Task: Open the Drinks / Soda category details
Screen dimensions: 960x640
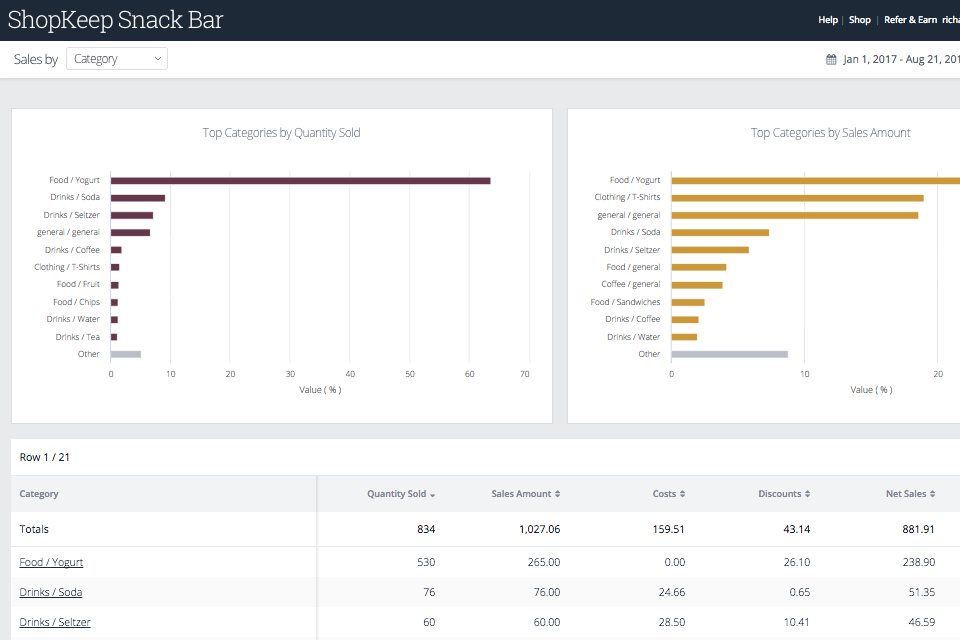Action: (50, 592)
